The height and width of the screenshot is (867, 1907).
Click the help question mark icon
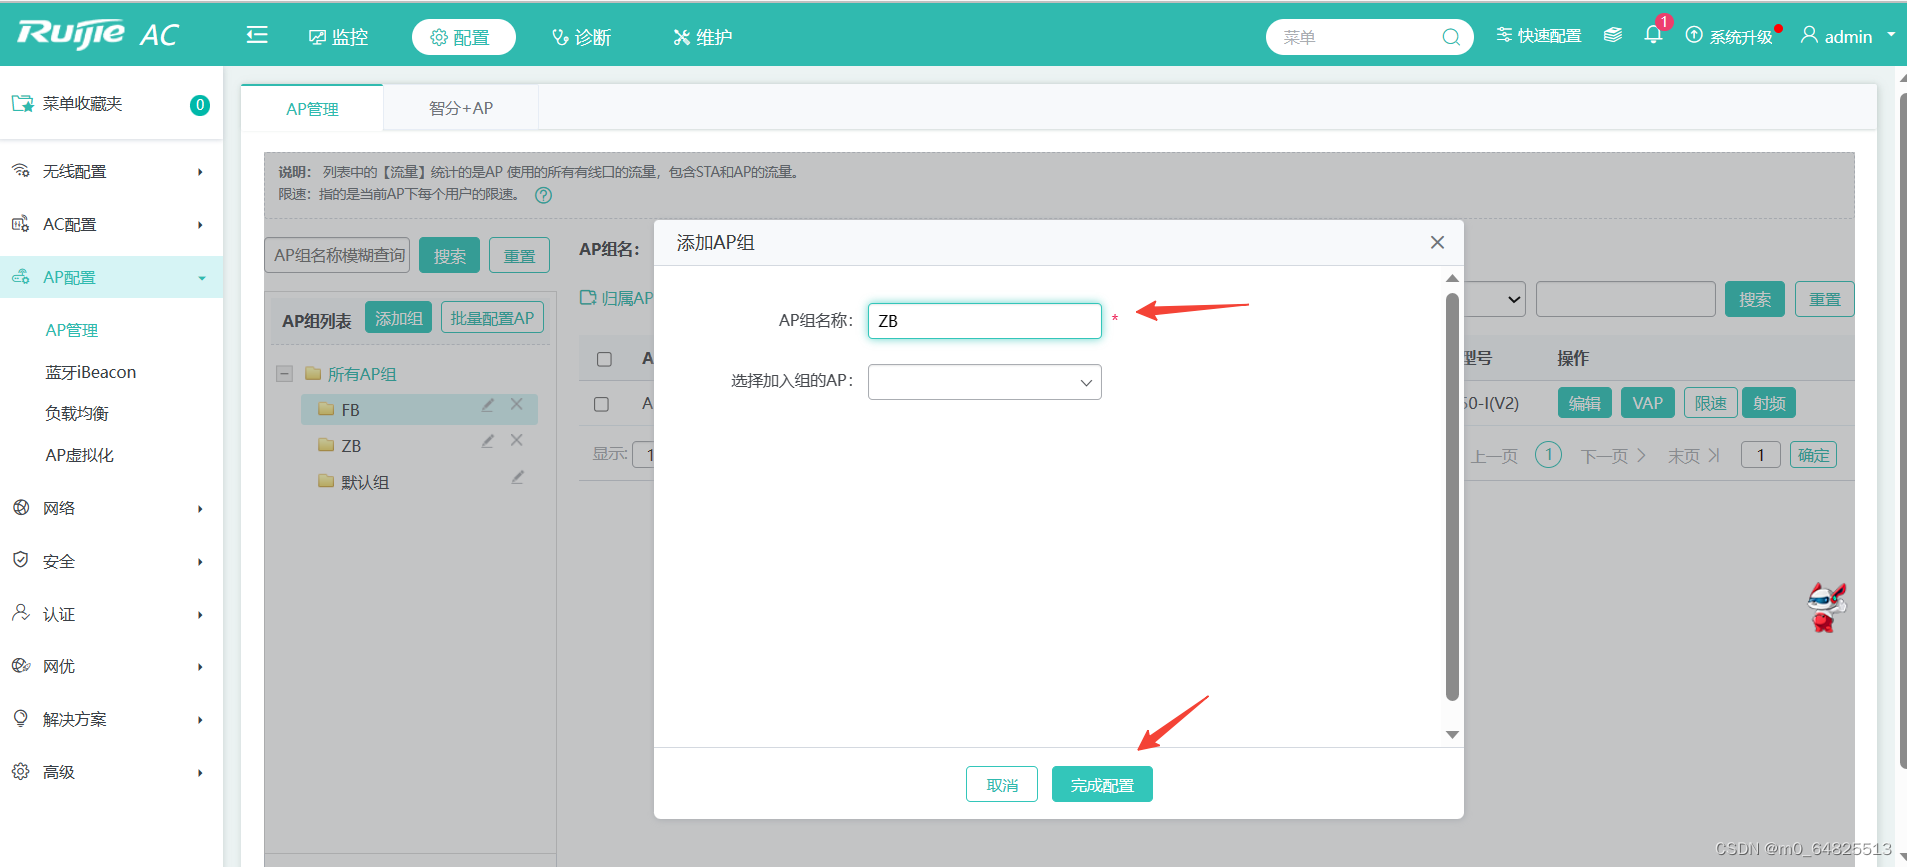point(543,195)
